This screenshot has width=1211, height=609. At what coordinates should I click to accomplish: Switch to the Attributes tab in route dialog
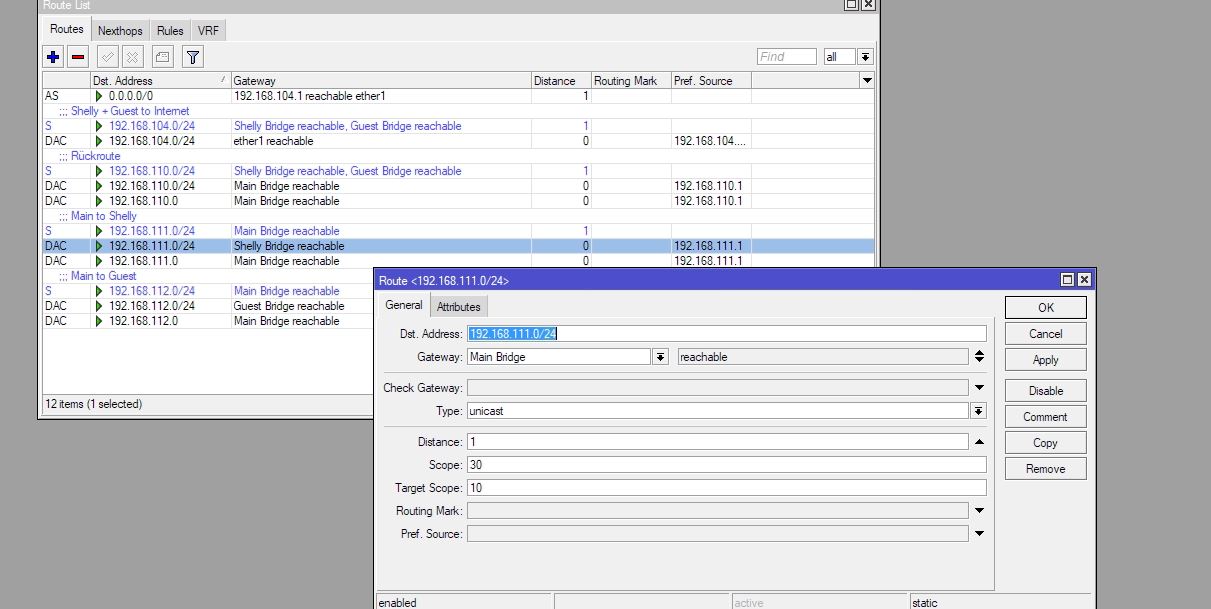pyautogui.click(x=458, y=307)
